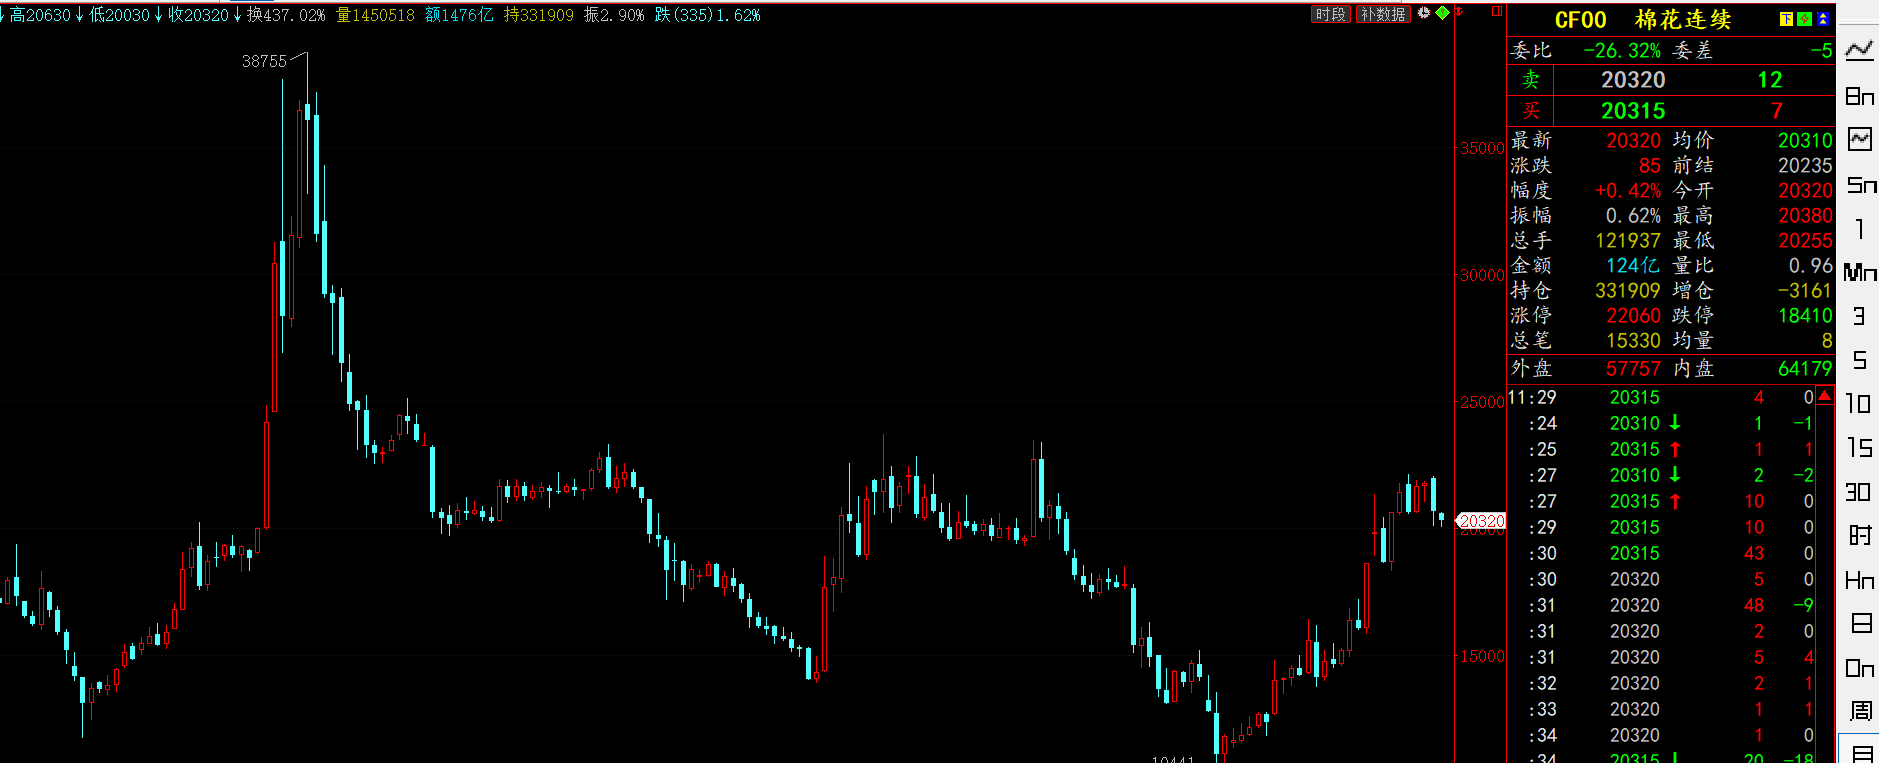This screenshot has width=1879, height=763.
Task: Switch to the 1-minute period
Action: [1860, 229]
